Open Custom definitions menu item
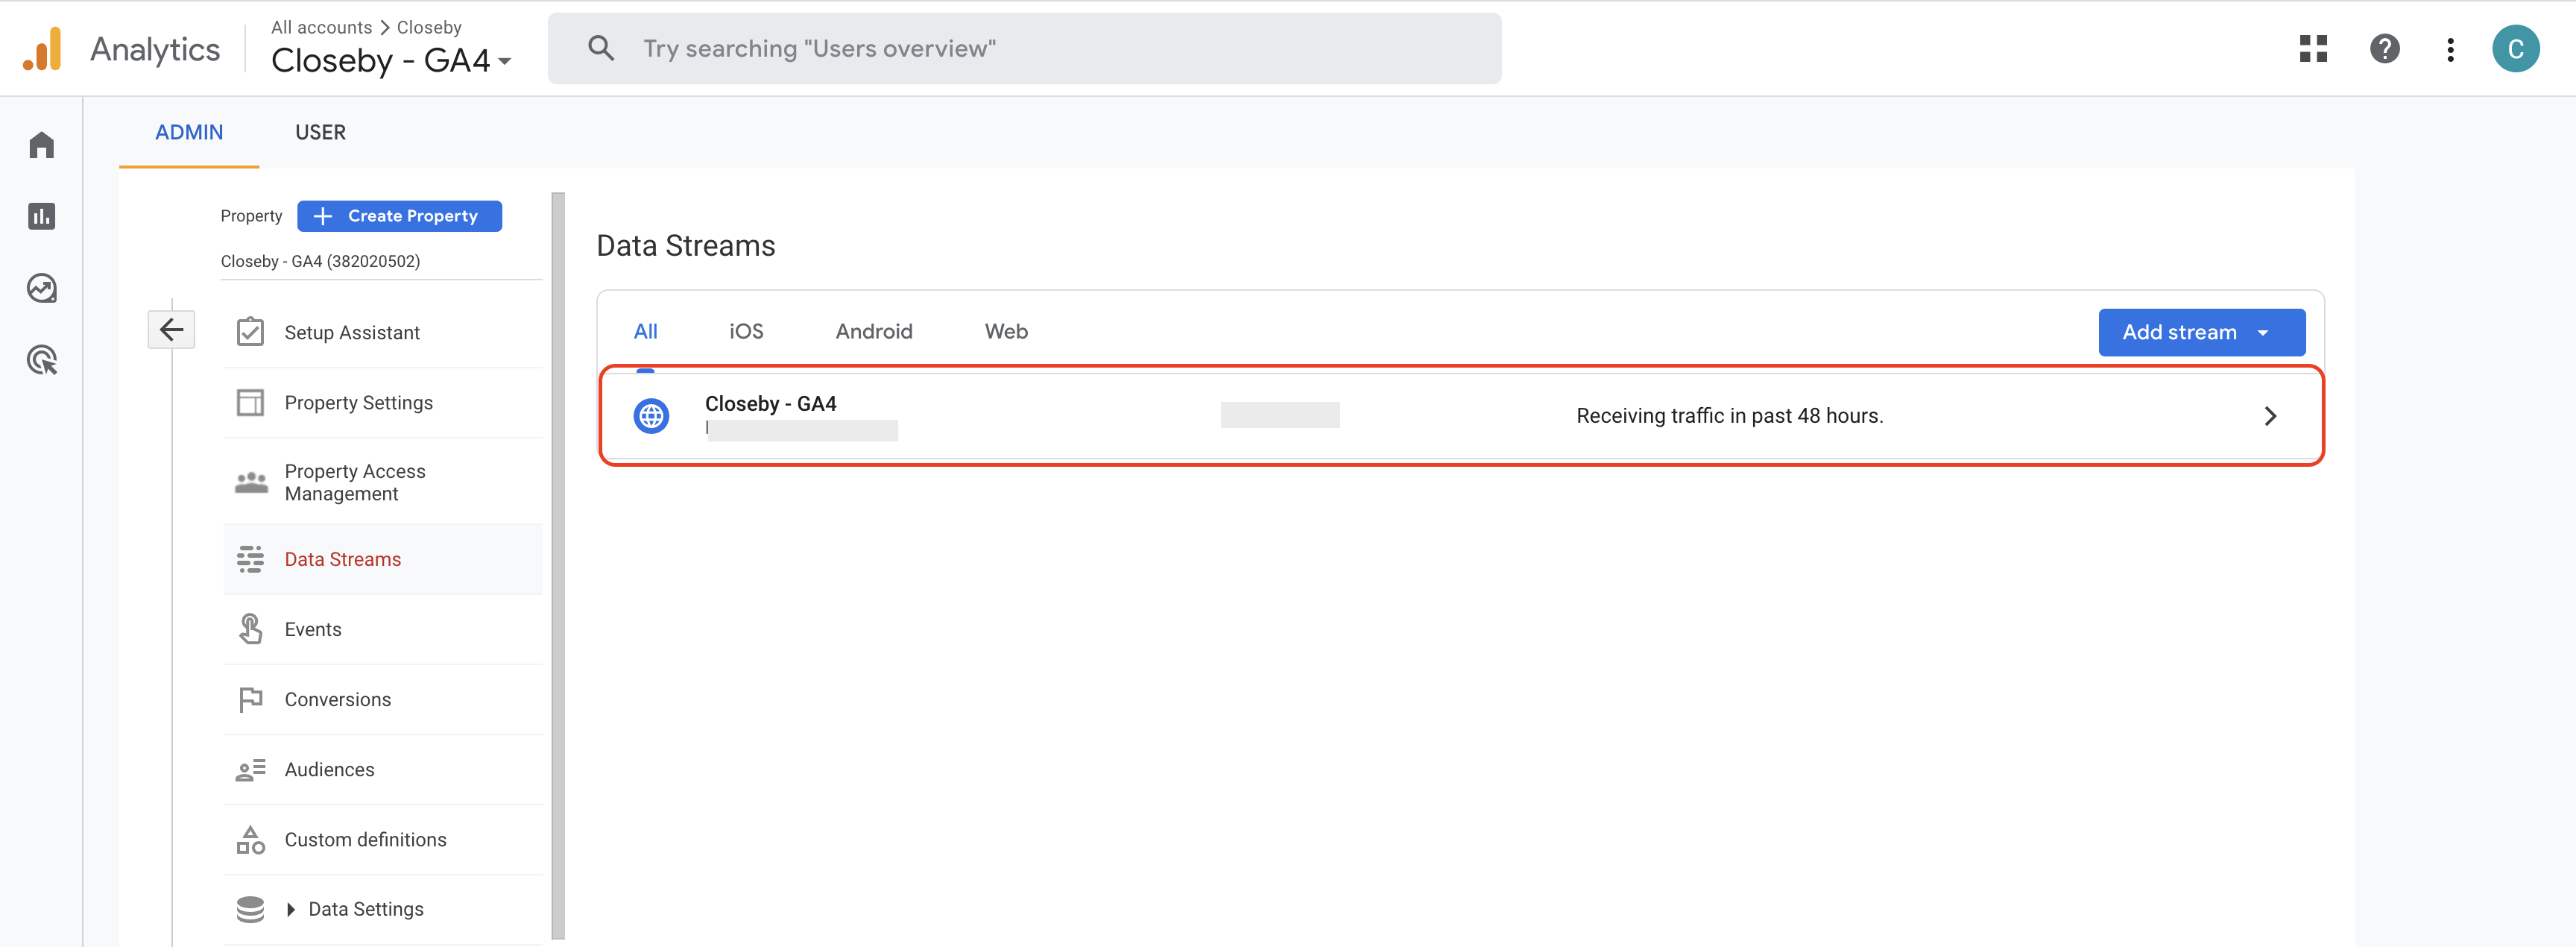The width and height of the screenshot is (2576, 947). click(x=383, y=839)
